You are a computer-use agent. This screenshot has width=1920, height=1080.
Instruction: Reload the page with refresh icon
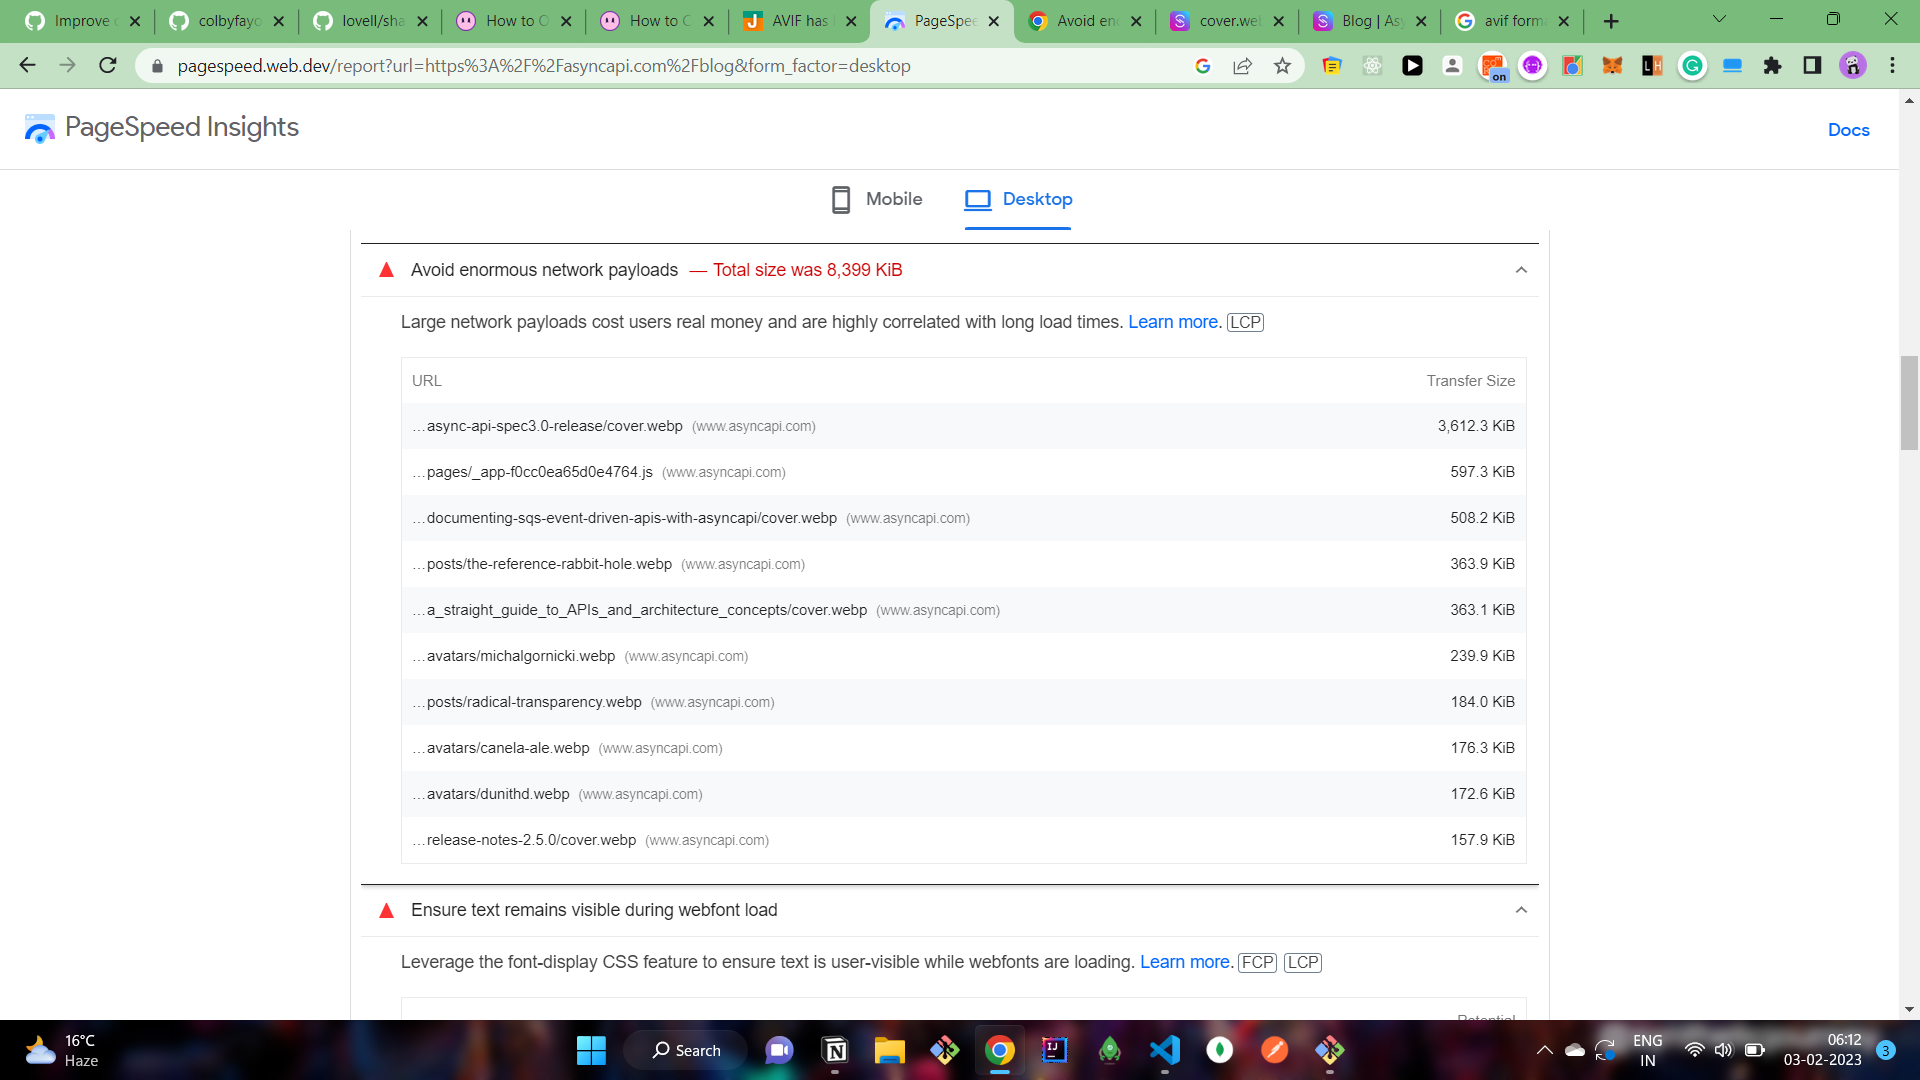point(108,66)
